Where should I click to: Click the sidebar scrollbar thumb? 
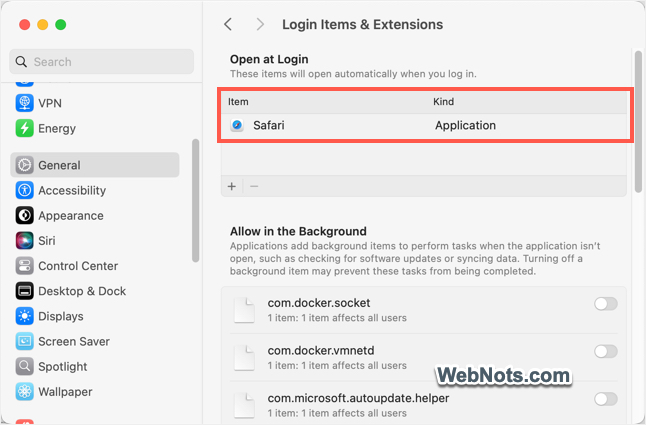[195, 201]
